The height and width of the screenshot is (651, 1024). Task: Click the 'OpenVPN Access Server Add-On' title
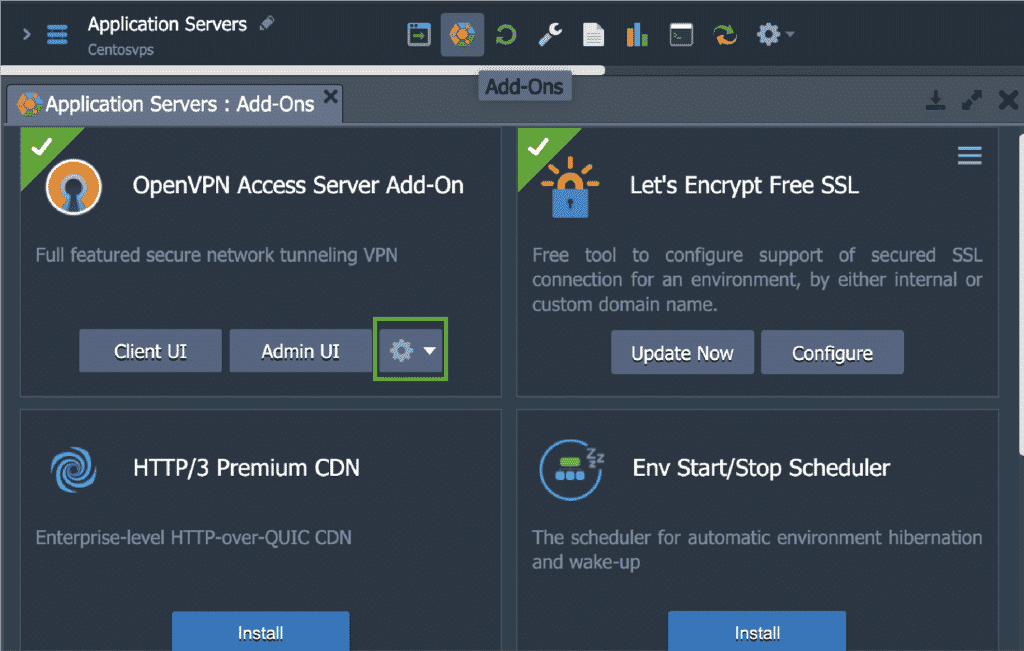(x=298, y=185)
